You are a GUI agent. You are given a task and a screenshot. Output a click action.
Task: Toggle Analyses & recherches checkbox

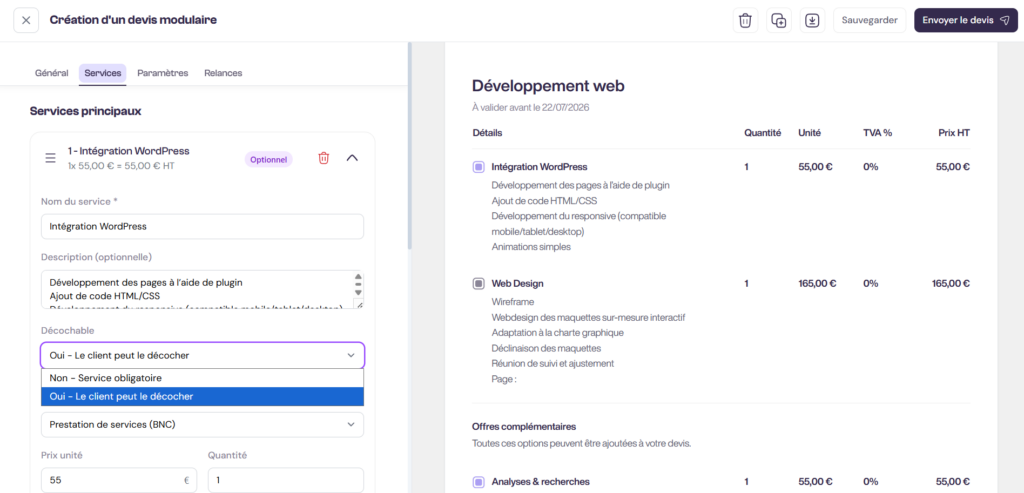[479, 482]
